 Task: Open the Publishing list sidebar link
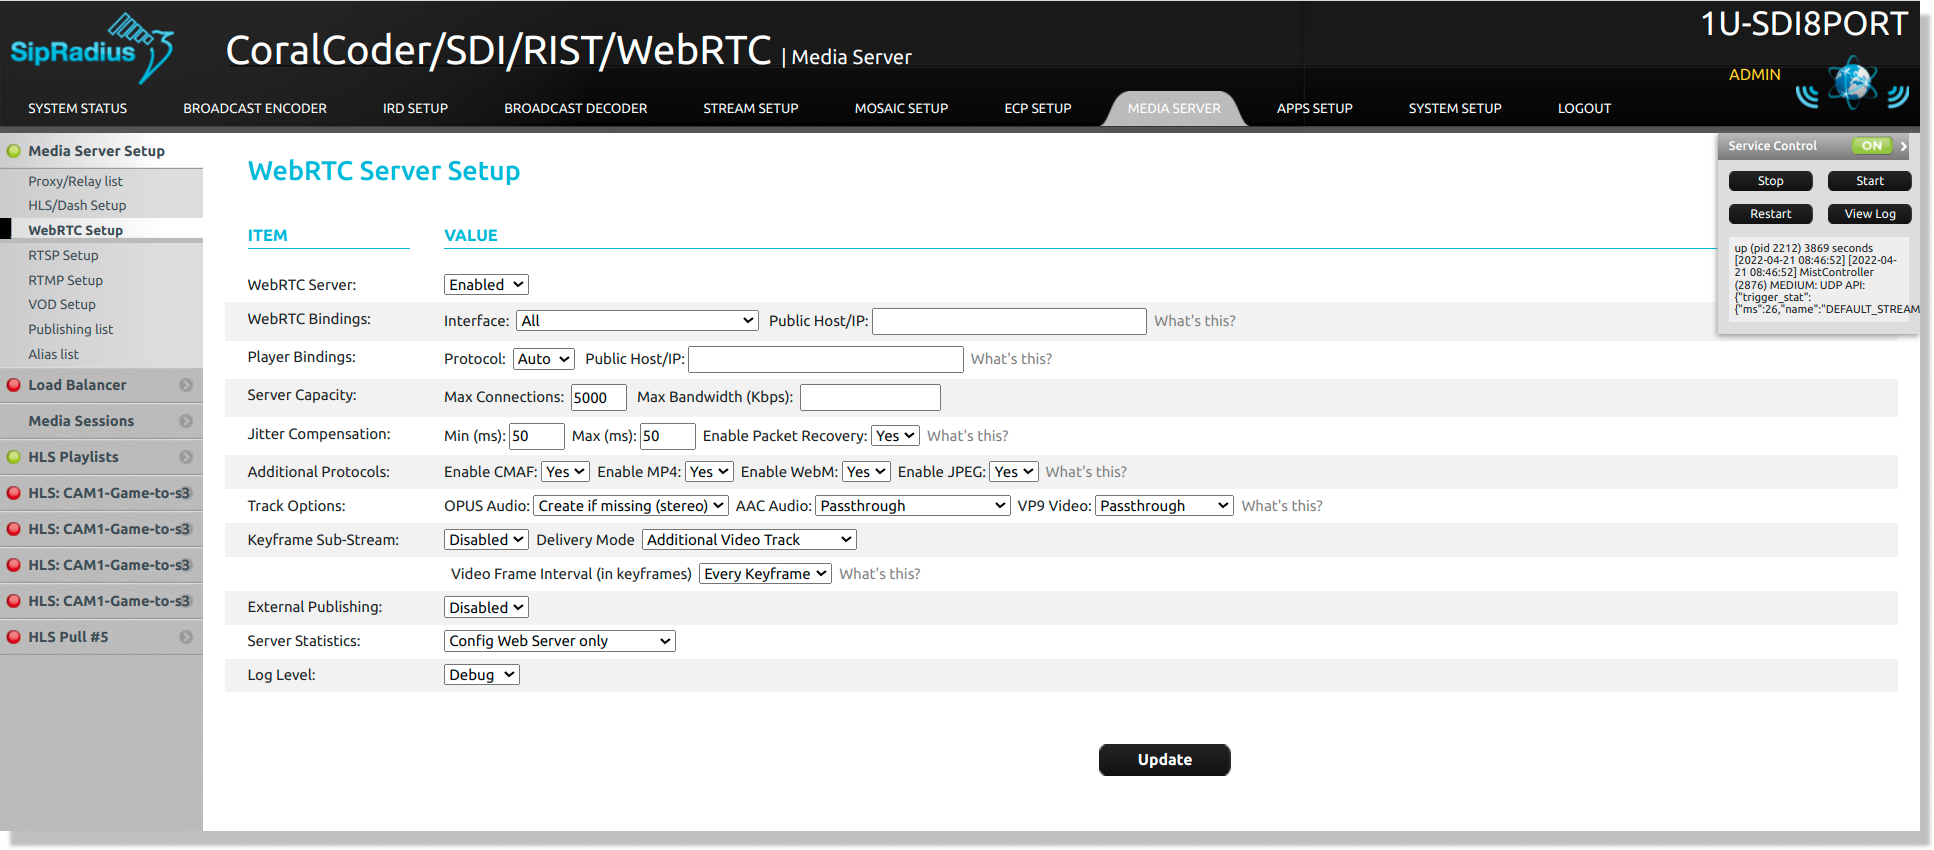click(70, 329)
